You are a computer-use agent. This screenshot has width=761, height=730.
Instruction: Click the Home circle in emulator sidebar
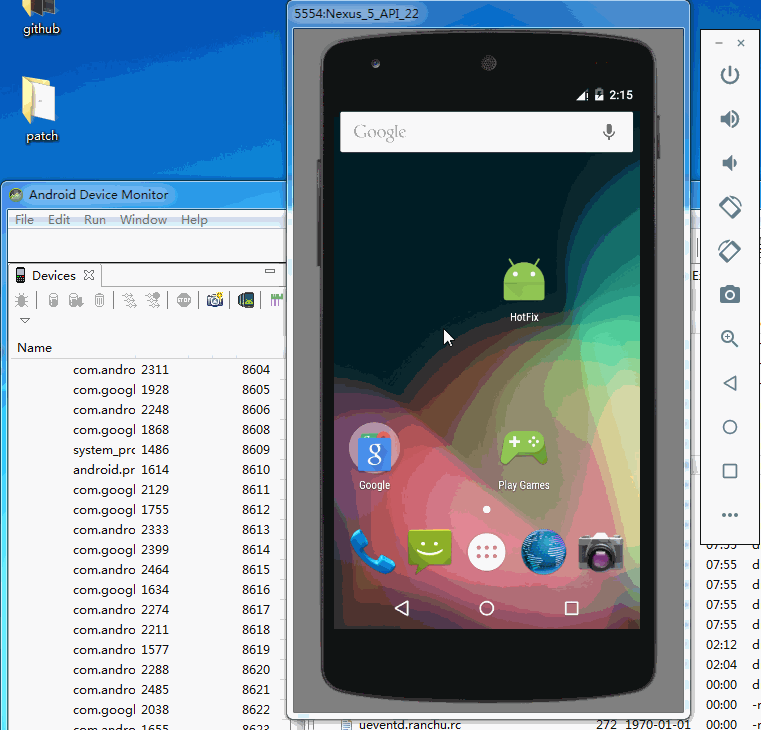pos(729,427)
